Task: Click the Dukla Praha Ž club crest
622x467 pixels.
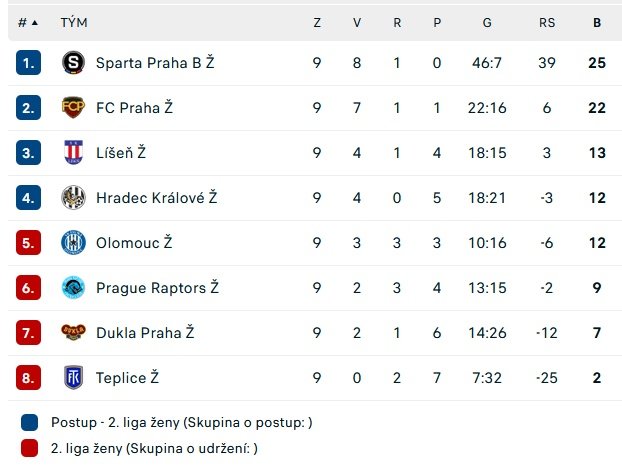Action: click(73, 333)
